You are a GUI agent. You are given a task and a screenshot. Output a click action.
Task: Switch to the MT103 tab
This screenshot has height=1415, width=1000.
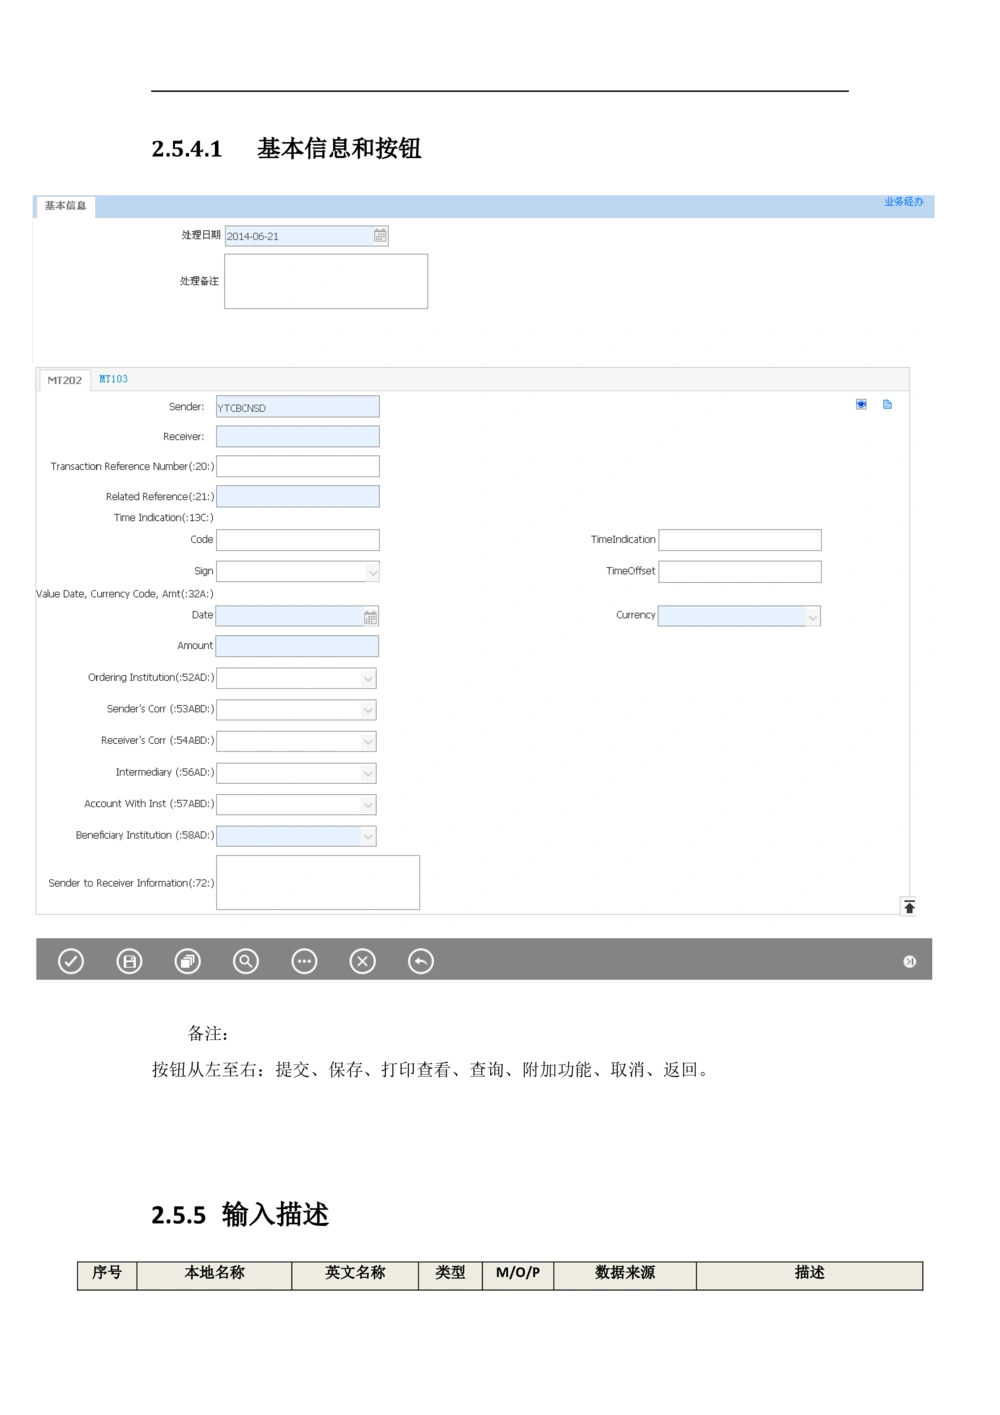point(113,379)
